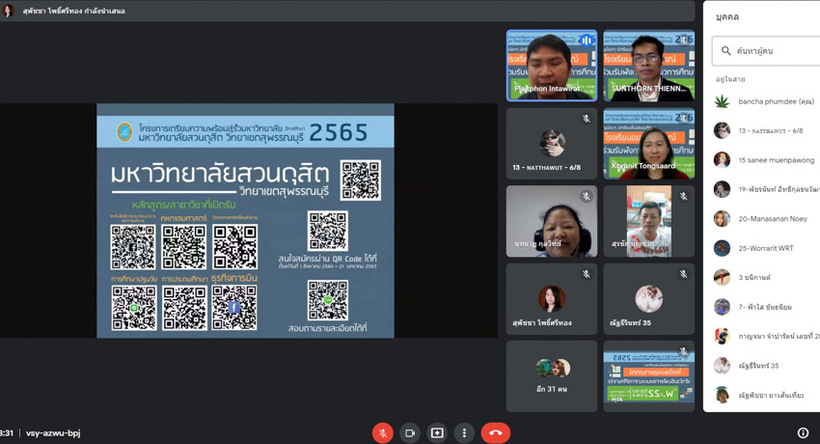Click the muted mic icon on SUNTHORN tile
Screen dimensions: 820x444
tap(684, 40)
